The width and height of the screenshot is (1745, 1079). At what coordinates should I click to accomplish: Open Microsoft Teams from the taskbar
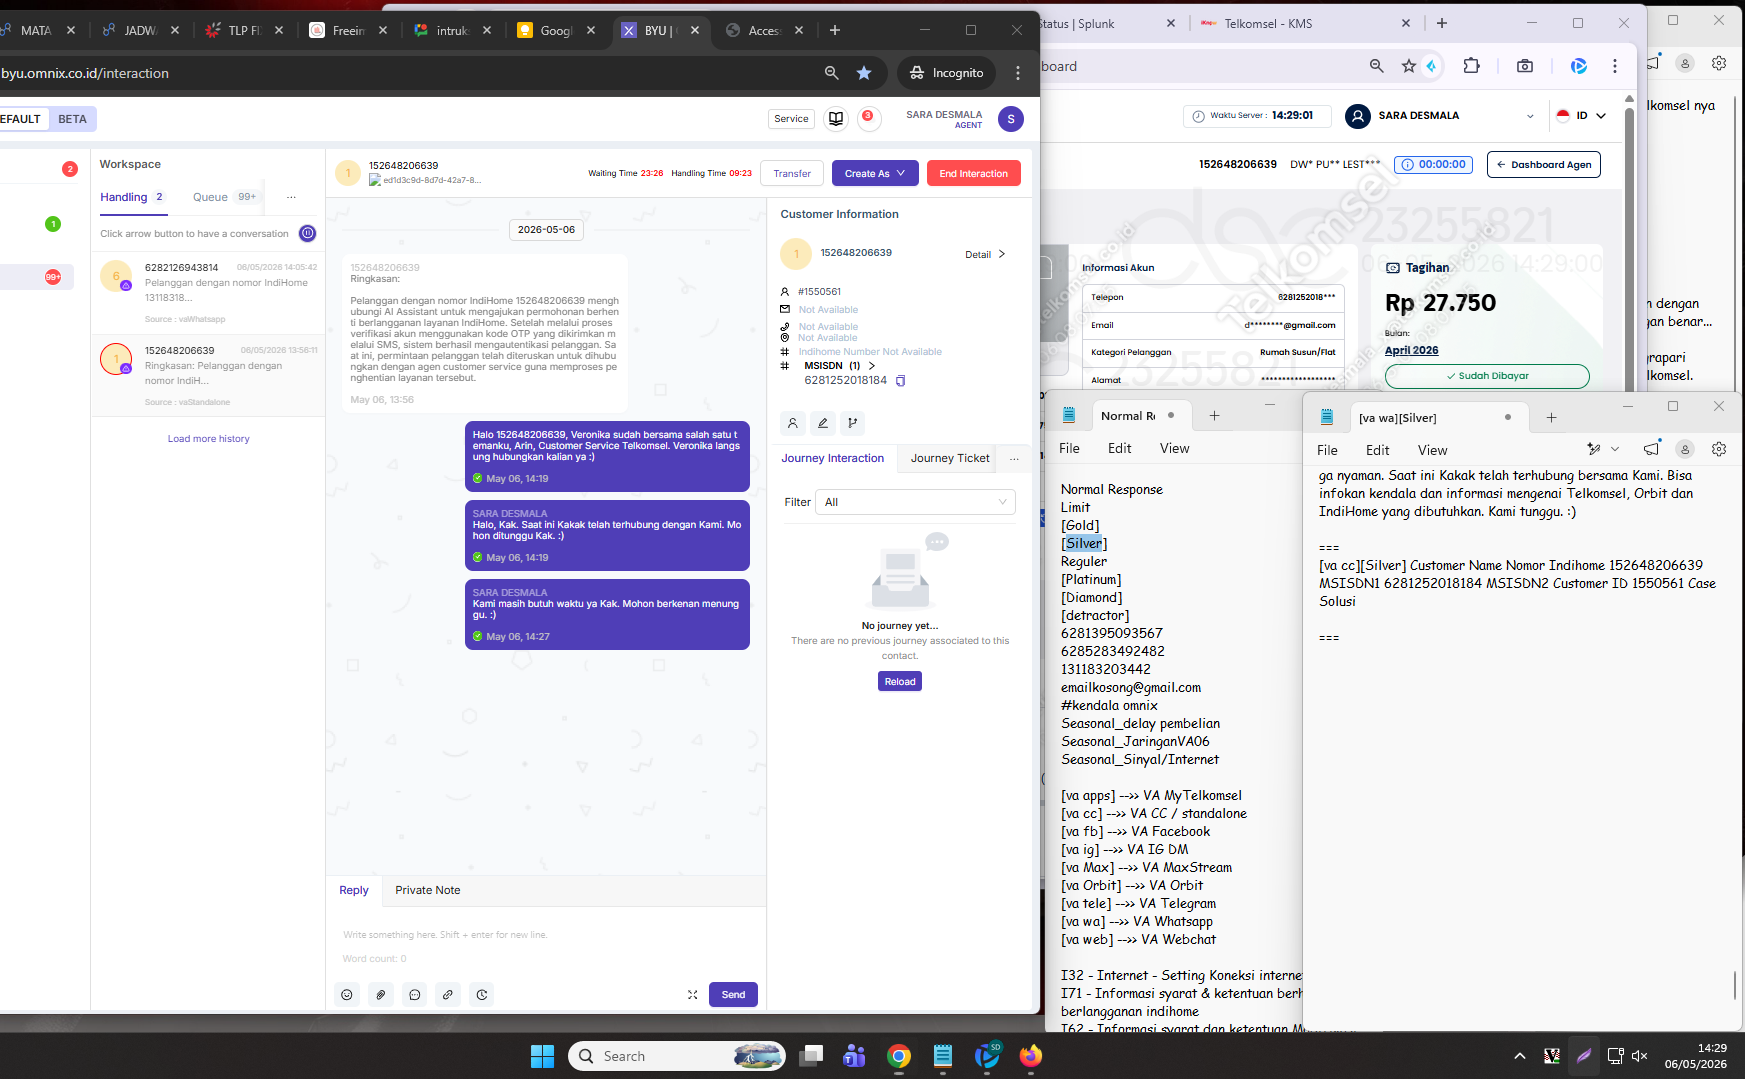tap(855, 1056)
